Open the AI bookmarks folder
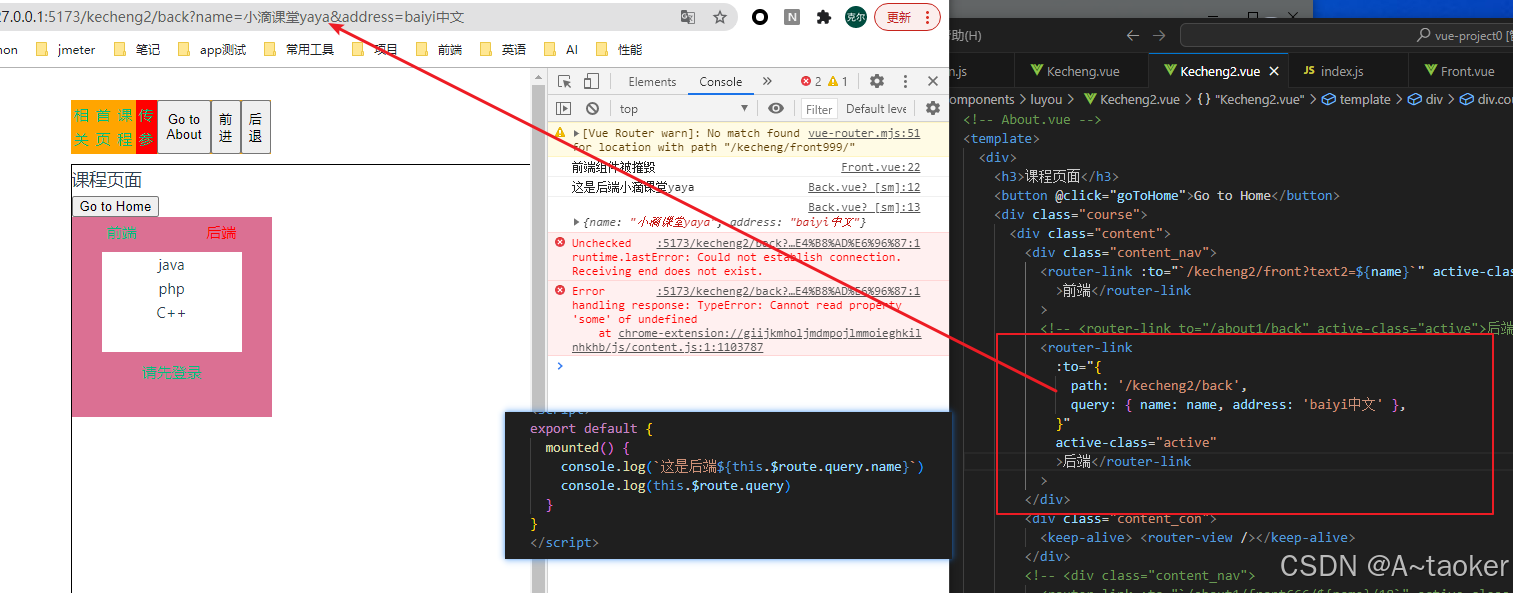 (x=560, y=49)
